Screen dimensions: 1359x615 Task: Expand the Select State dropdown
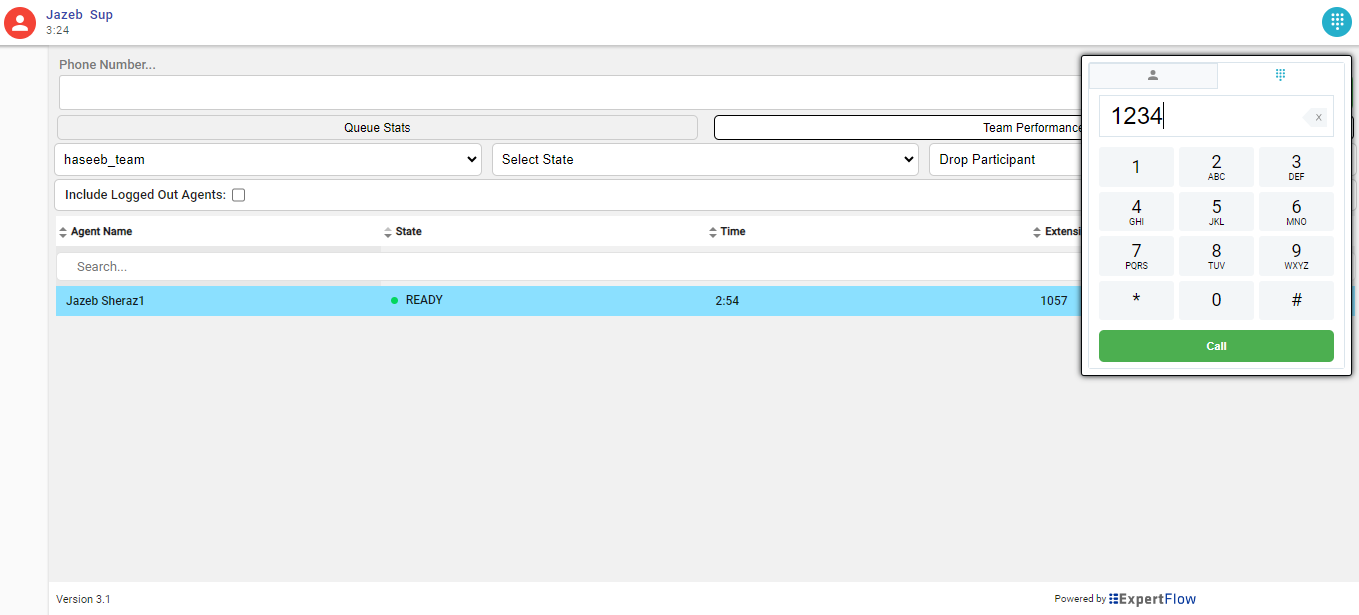pyautogui.click(x=705, y=160)
